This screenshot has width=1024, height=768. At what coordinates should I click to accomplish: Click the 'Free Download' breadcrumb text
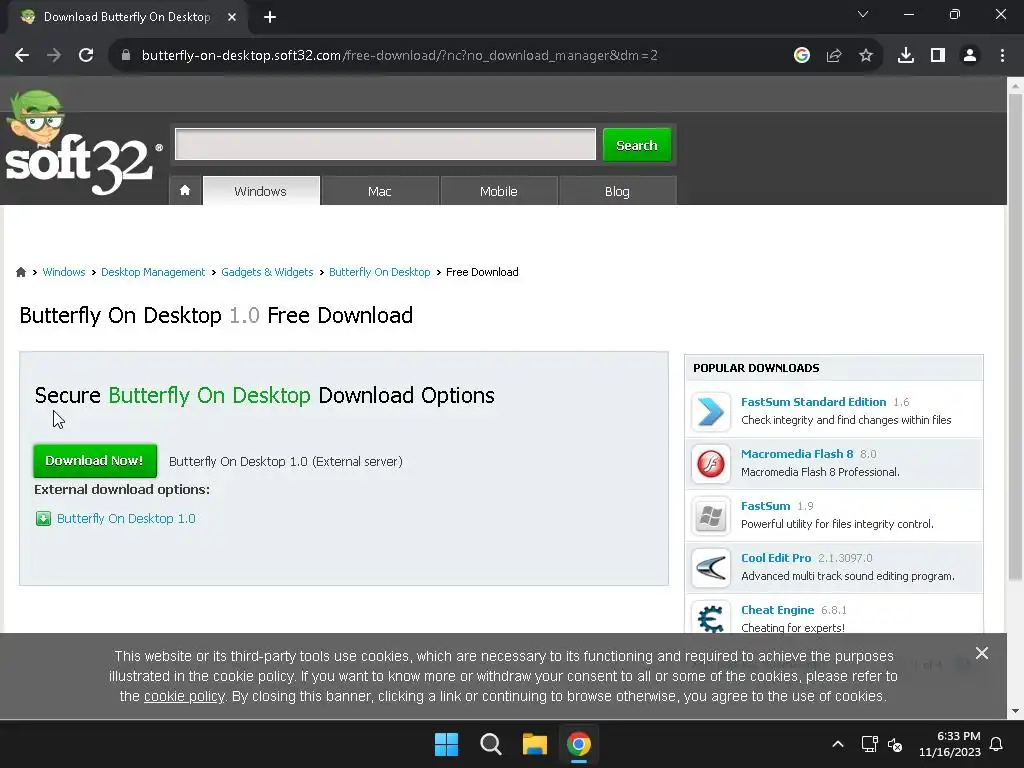[482, 272]
